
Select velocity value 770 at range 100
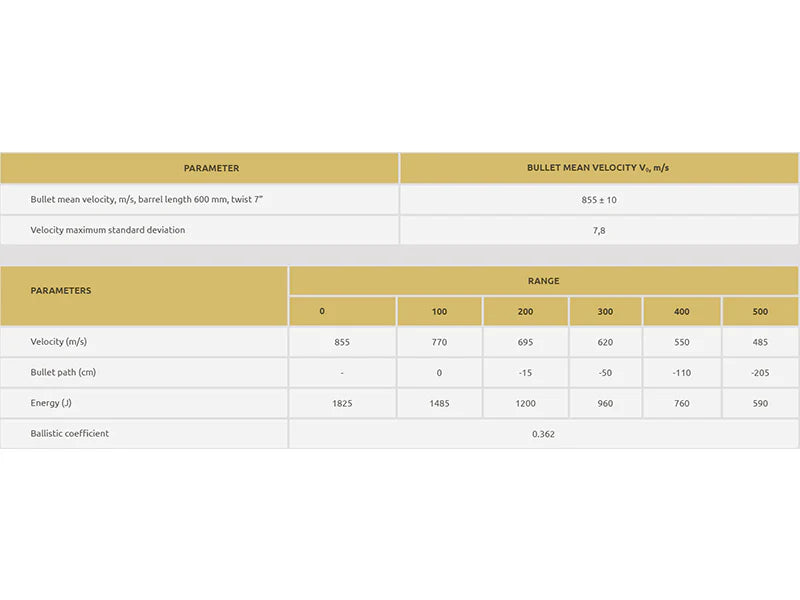click(439, 342)
